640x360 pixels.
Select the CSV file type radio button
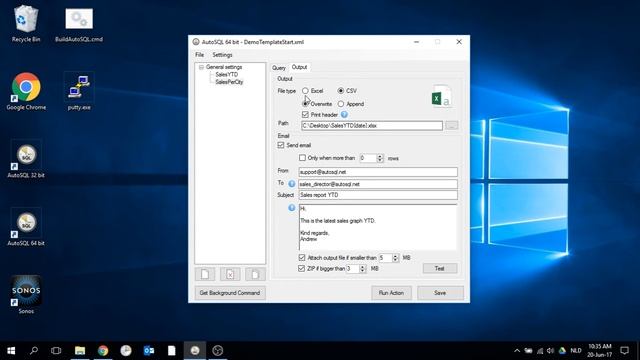tap(340, 91)
